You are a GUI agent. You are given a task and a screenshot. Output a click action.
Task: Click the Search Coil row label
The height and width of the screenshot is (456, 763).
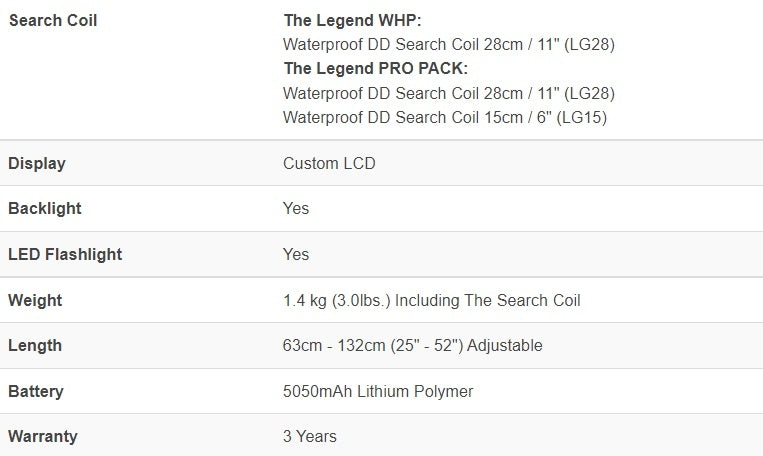click(x=53, y=20)
